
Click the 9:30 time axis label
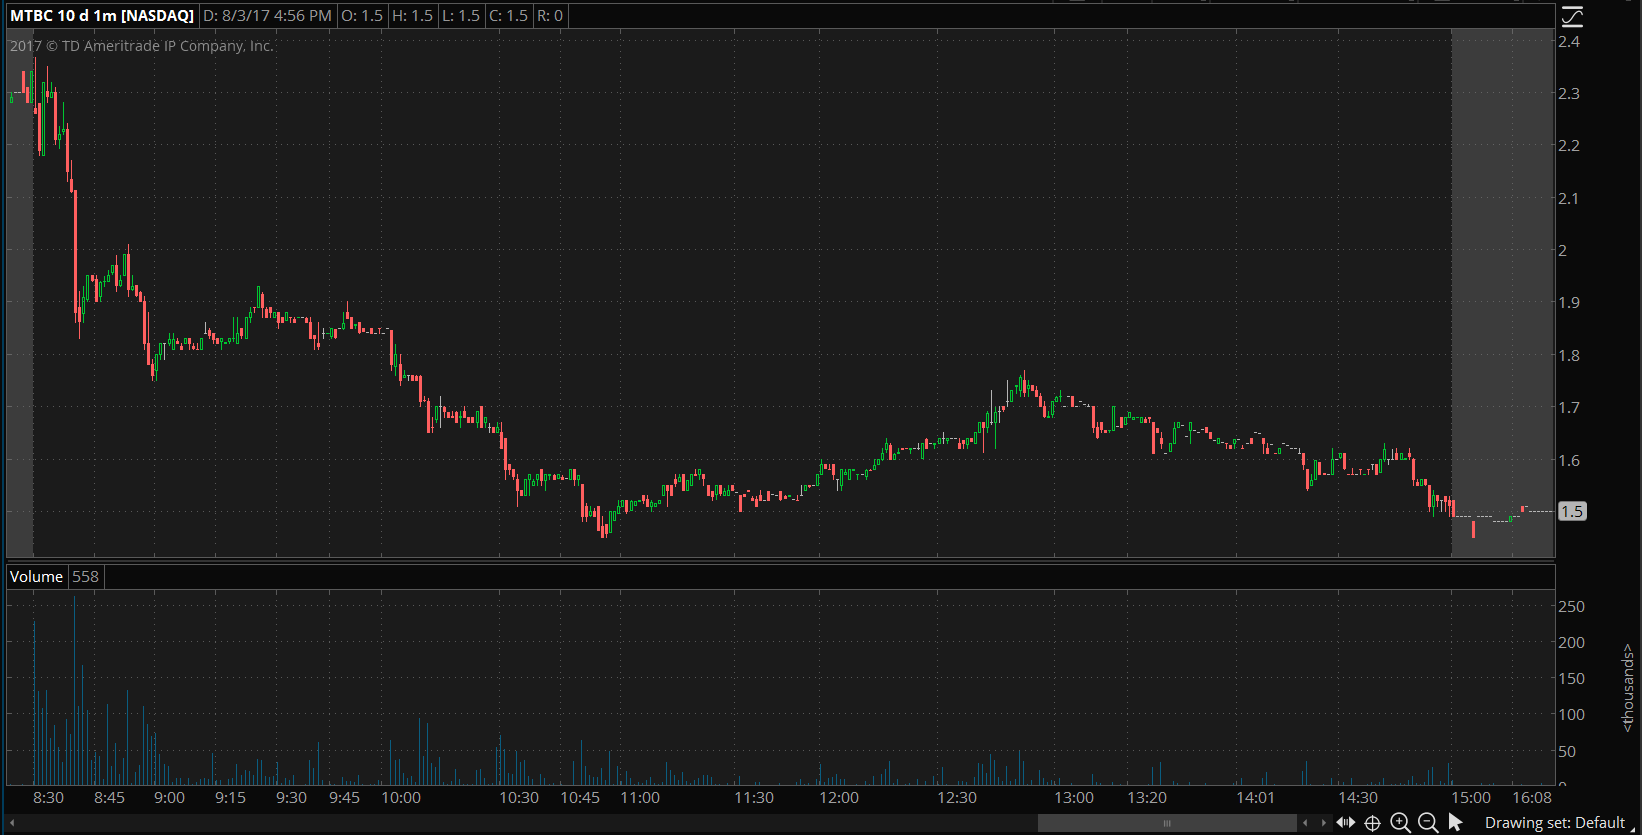pyautogui.click(x=291, y=797)
